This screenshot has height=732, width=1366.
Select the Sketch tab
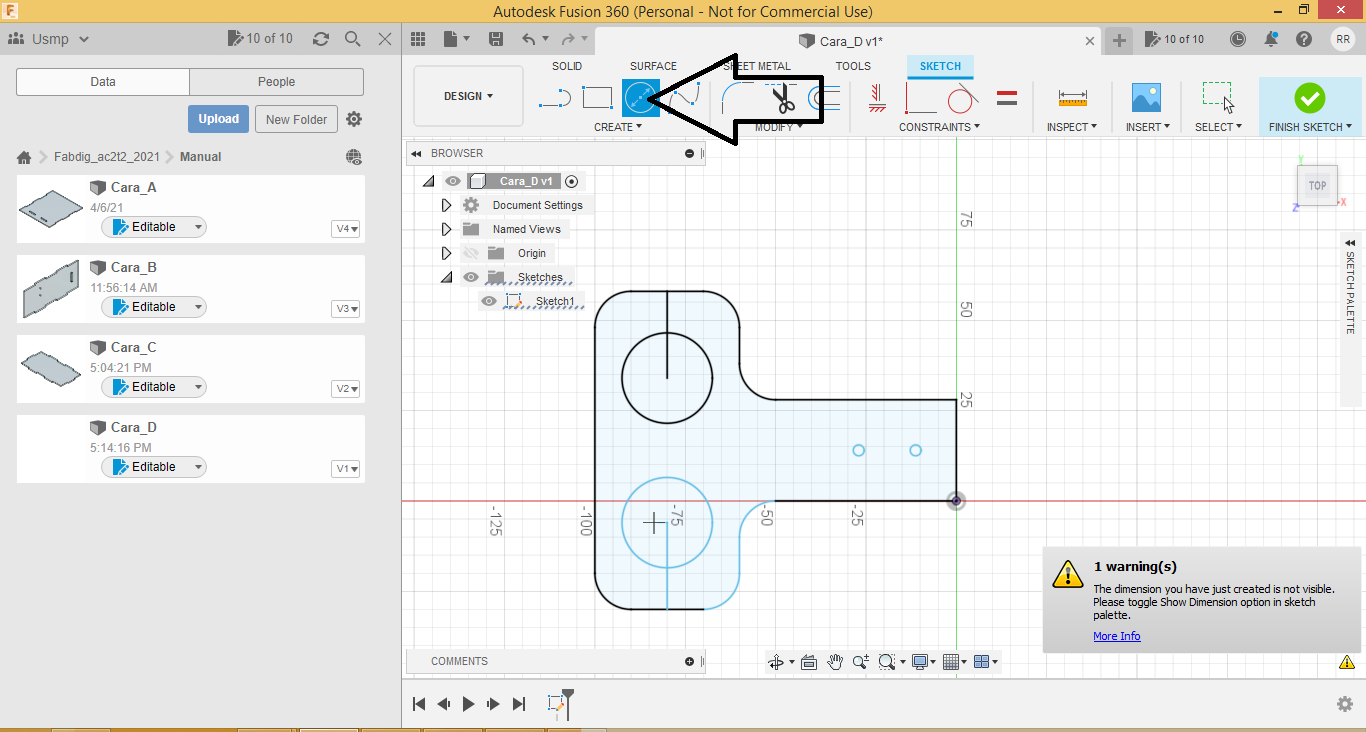940,66
